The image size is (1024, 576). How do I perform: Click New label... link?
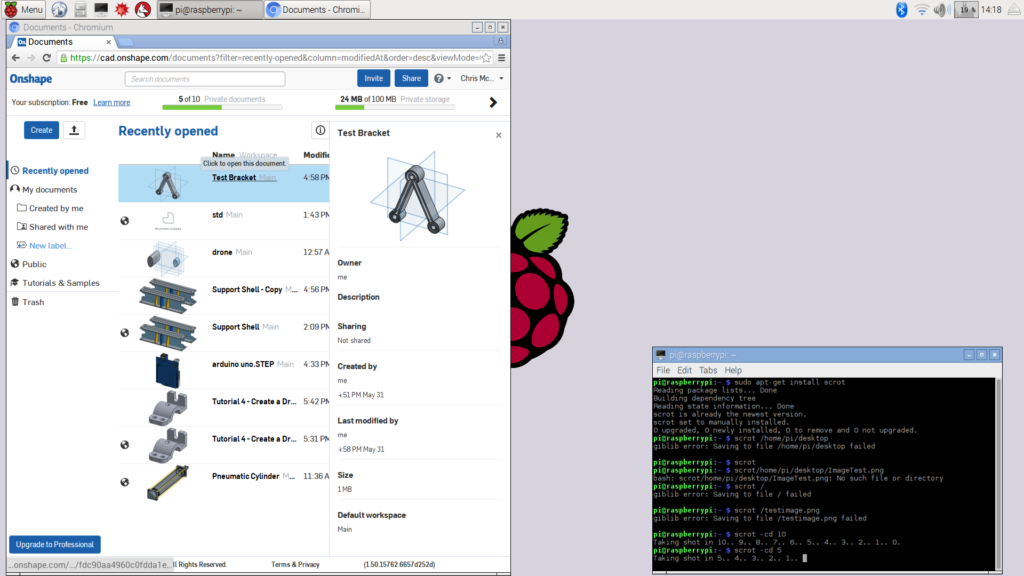pos(50,246)
